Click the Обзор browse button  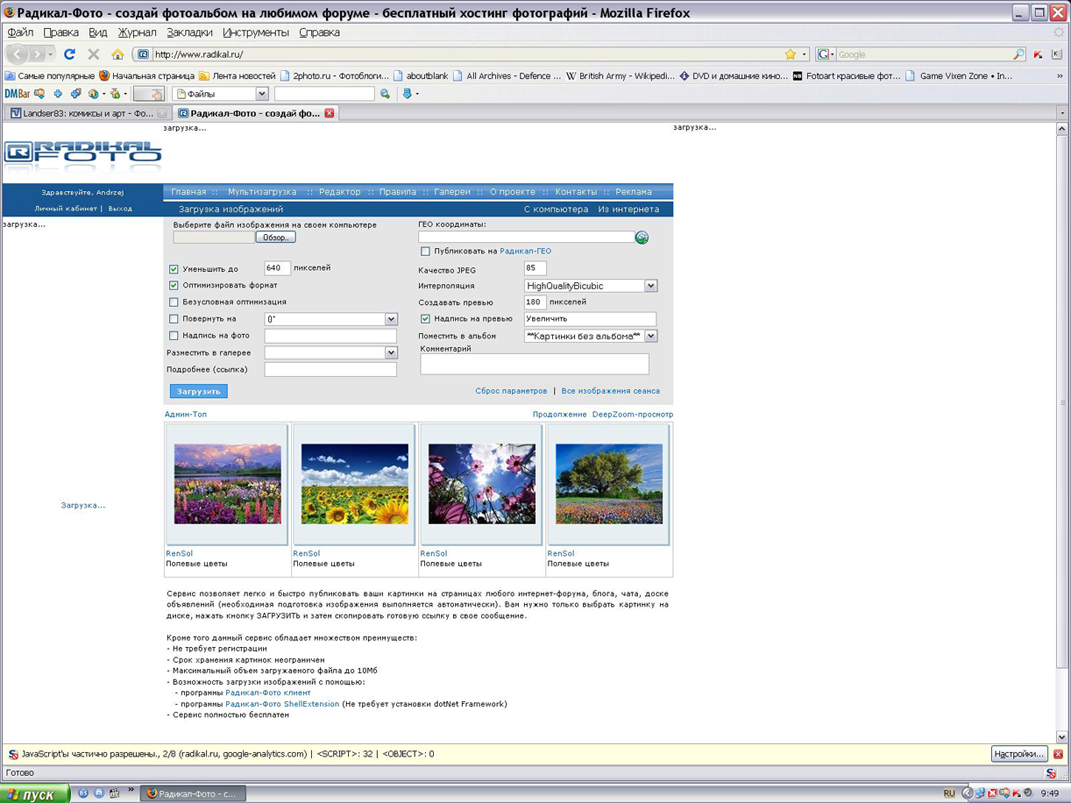tap(275, 237)
